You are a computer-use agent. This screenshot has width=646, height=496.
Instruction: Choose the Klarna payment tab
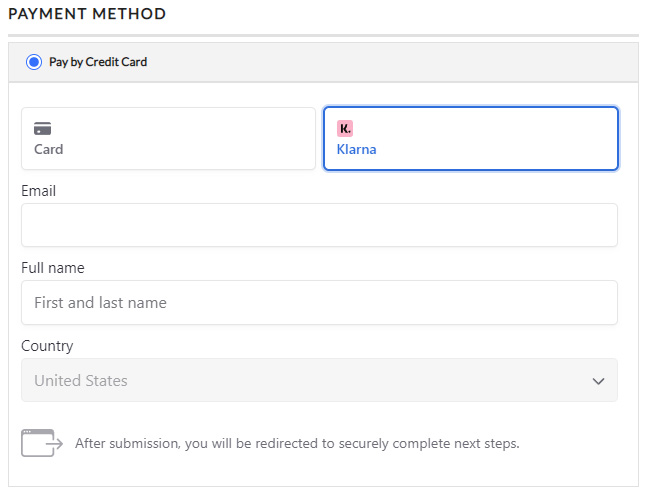click(470, 139)
